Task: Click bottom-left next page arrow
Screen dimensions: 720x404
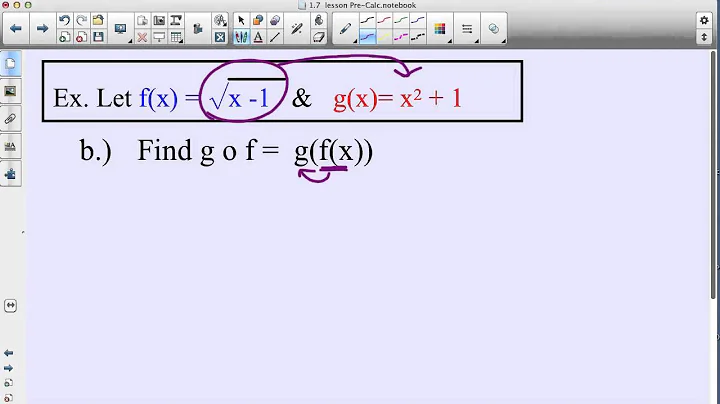Action: point(8,368)
